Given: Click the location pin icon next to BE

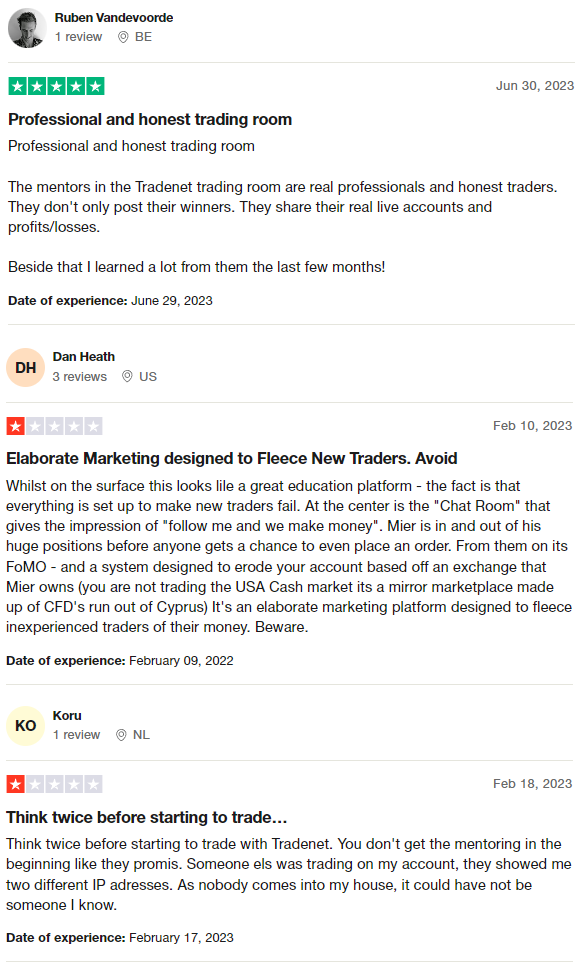Looking at the screenshot, I should click(x=123, y=37).
